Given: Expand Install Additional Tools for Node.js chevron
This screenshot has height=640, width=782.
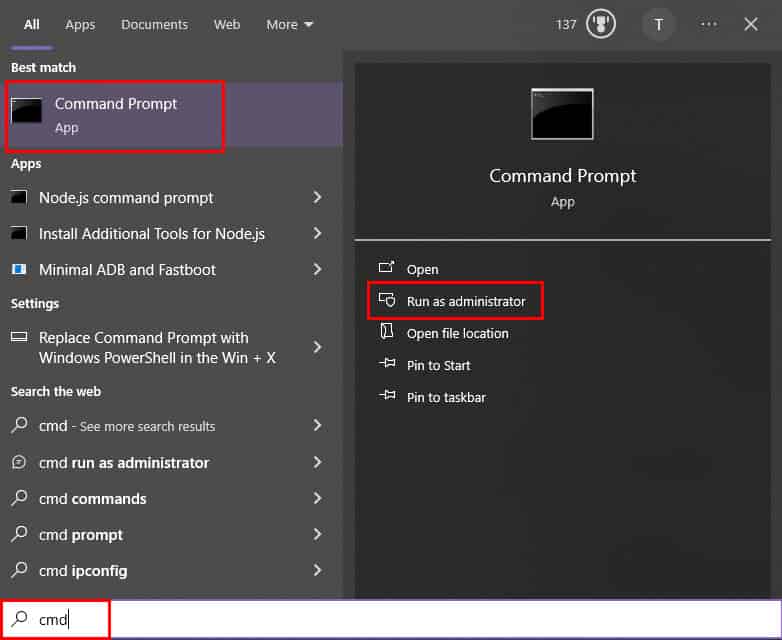Looking at the screenshot, I should [317, 233].
